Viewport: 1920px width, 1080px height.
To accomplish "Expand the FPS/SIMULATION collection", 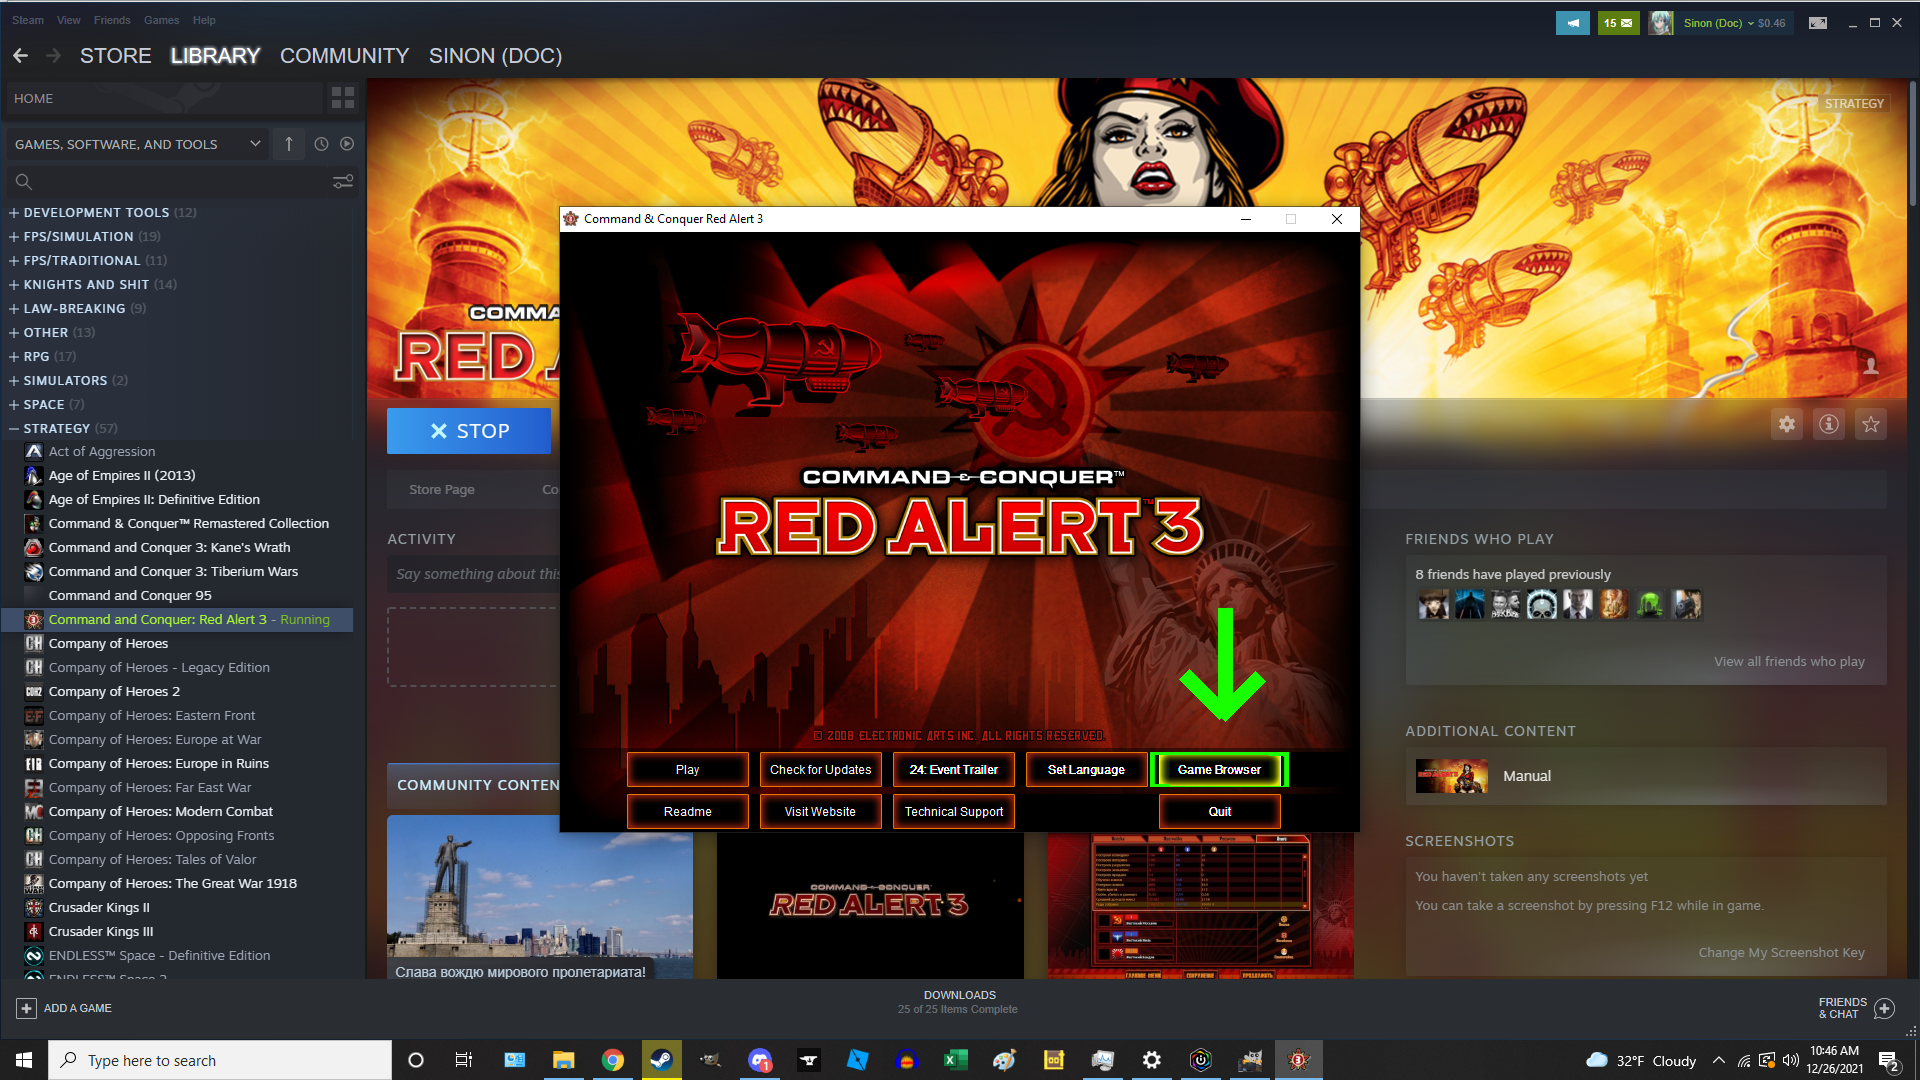I will click(x=14, y=236).
